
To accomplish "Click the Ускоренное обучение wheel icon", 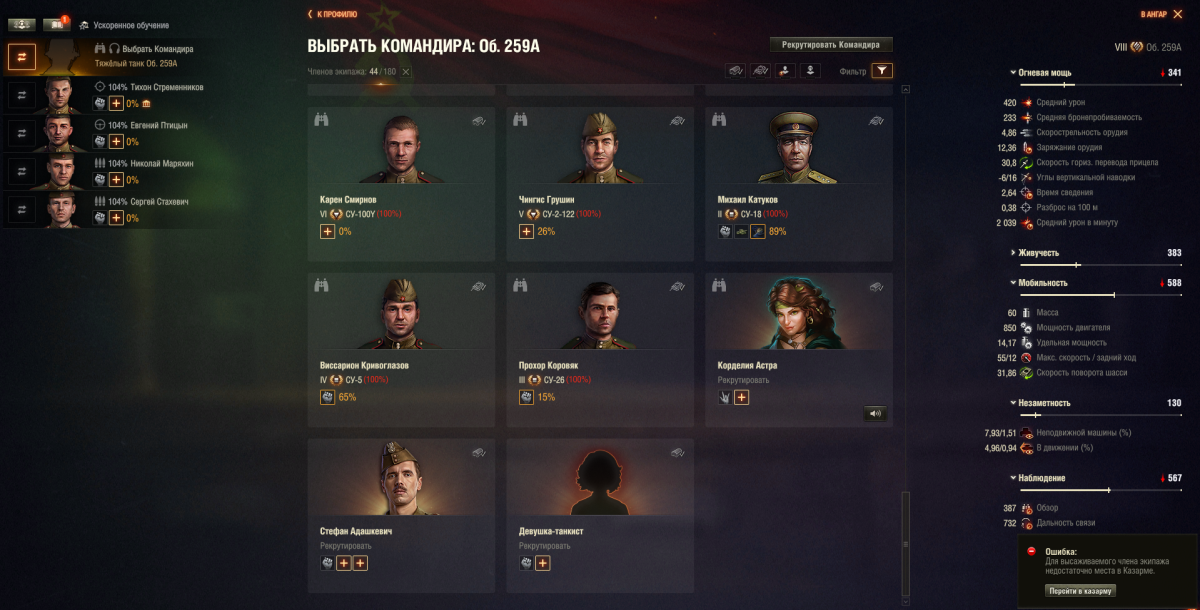I will tap(84, 25).
